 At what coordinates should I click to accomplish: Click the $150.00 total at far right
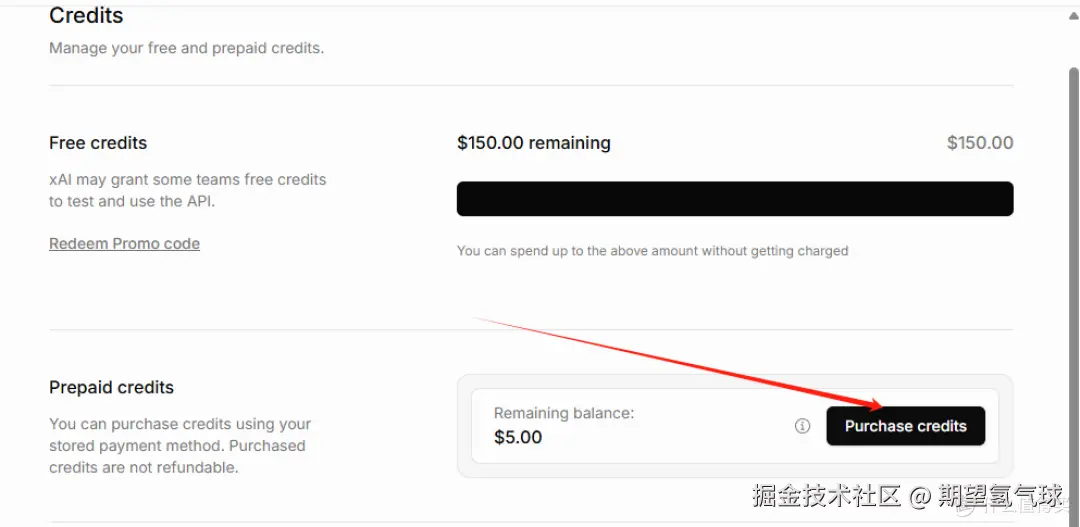tap(979, 143)
